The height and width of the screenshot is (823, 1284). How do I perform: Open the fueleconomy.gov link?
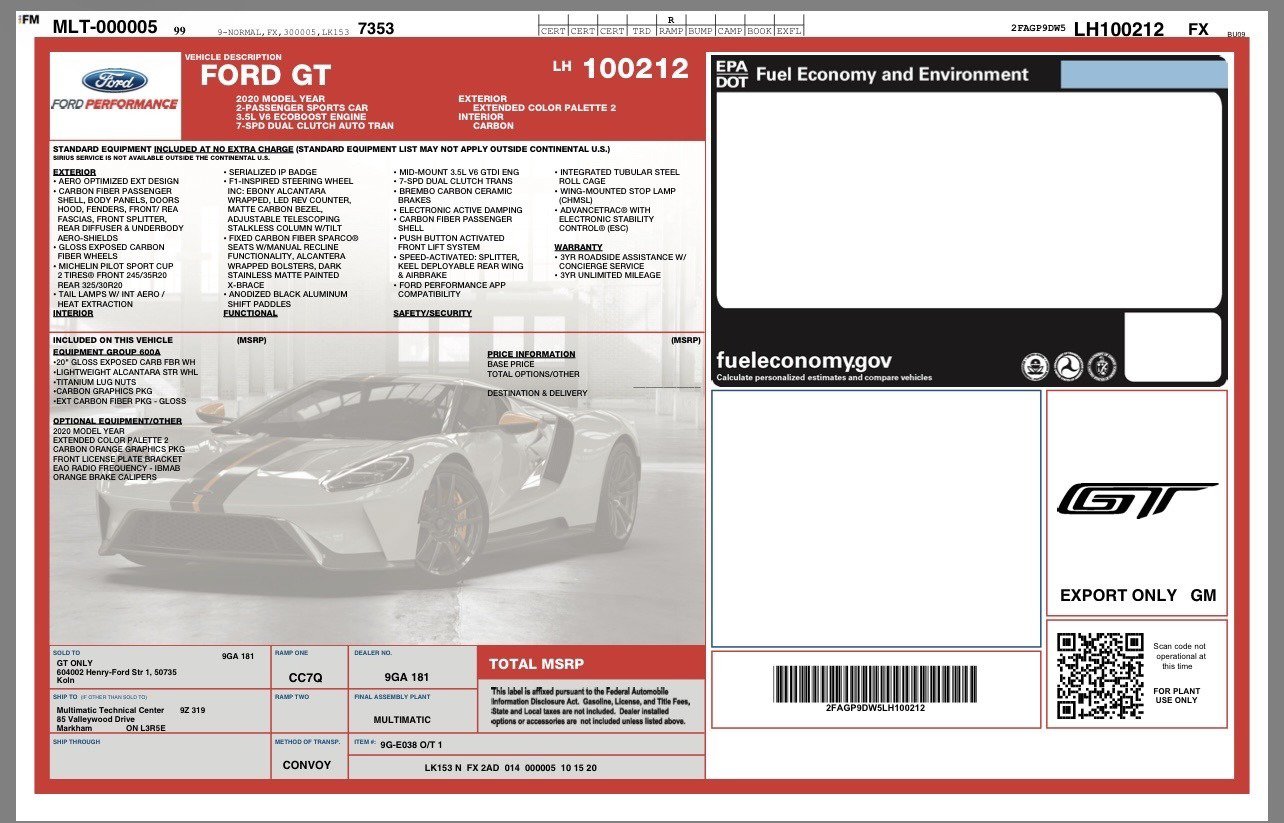(x=804, y=361)
